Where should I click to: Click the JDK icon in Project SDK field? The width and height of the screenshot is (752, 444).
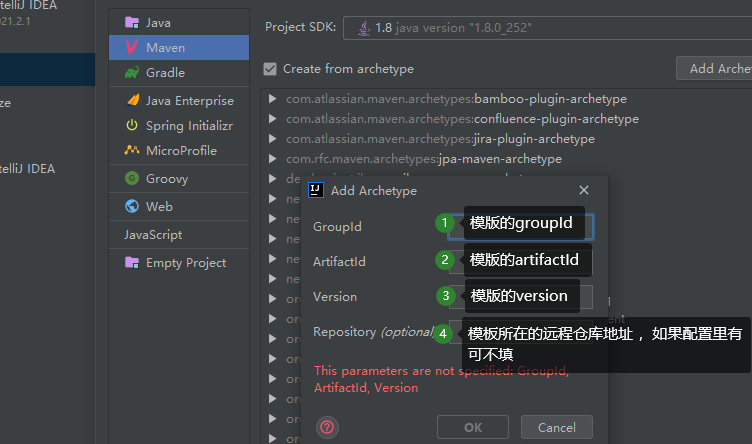click(x=364, y=28)
